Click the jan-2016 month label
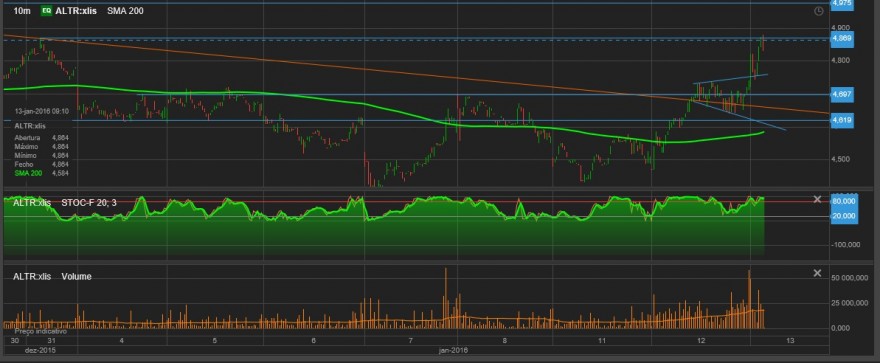The height and width of the screenshot is (363, 880). (x=453, y=350)
